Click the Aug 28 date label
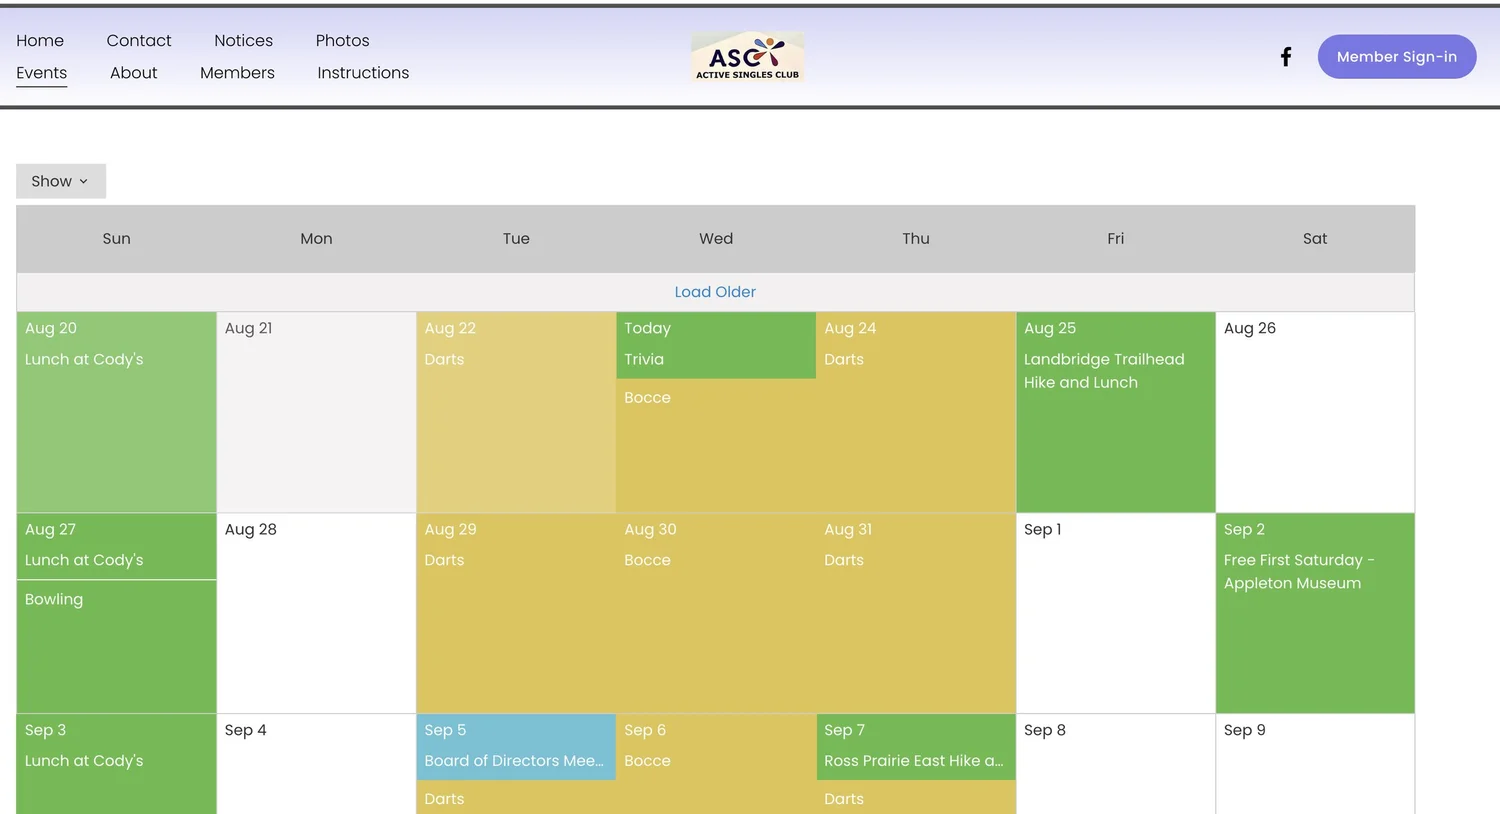1500x814 pixels. (250, 529)
